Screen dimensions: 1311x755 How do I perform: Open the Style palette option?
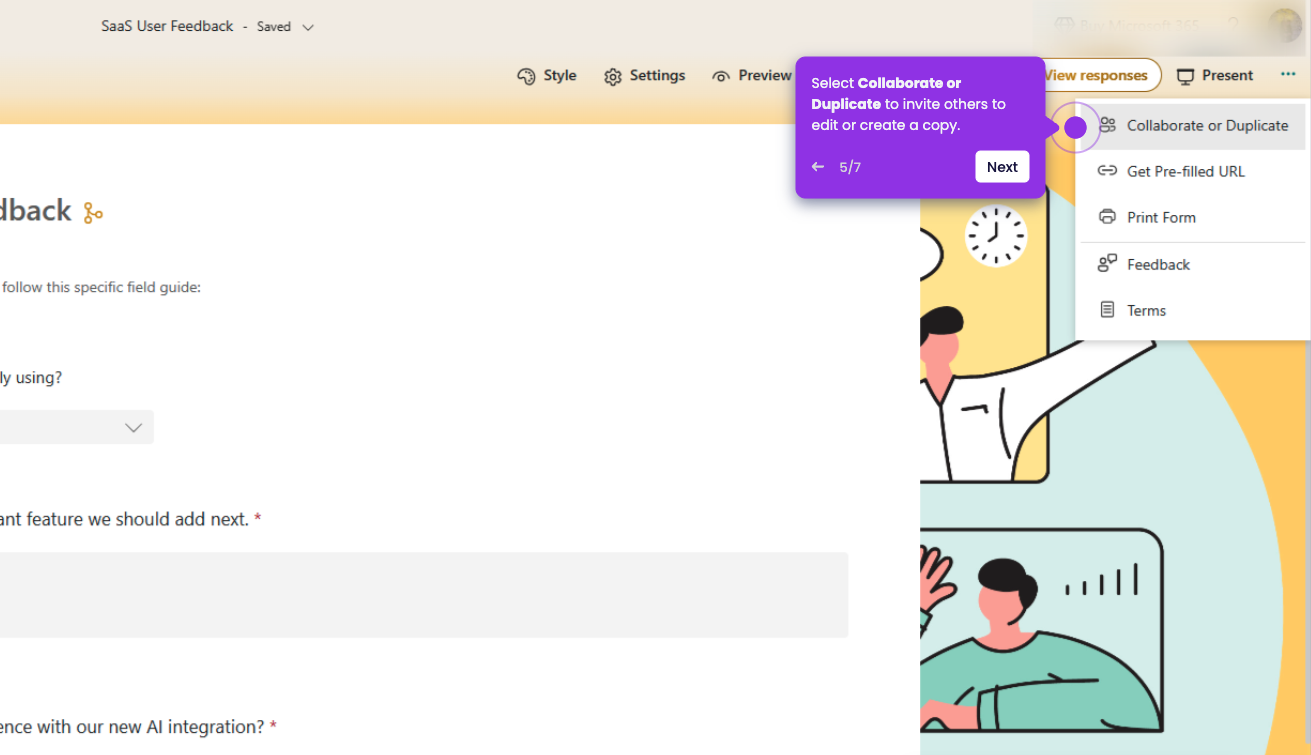[547, 76]
